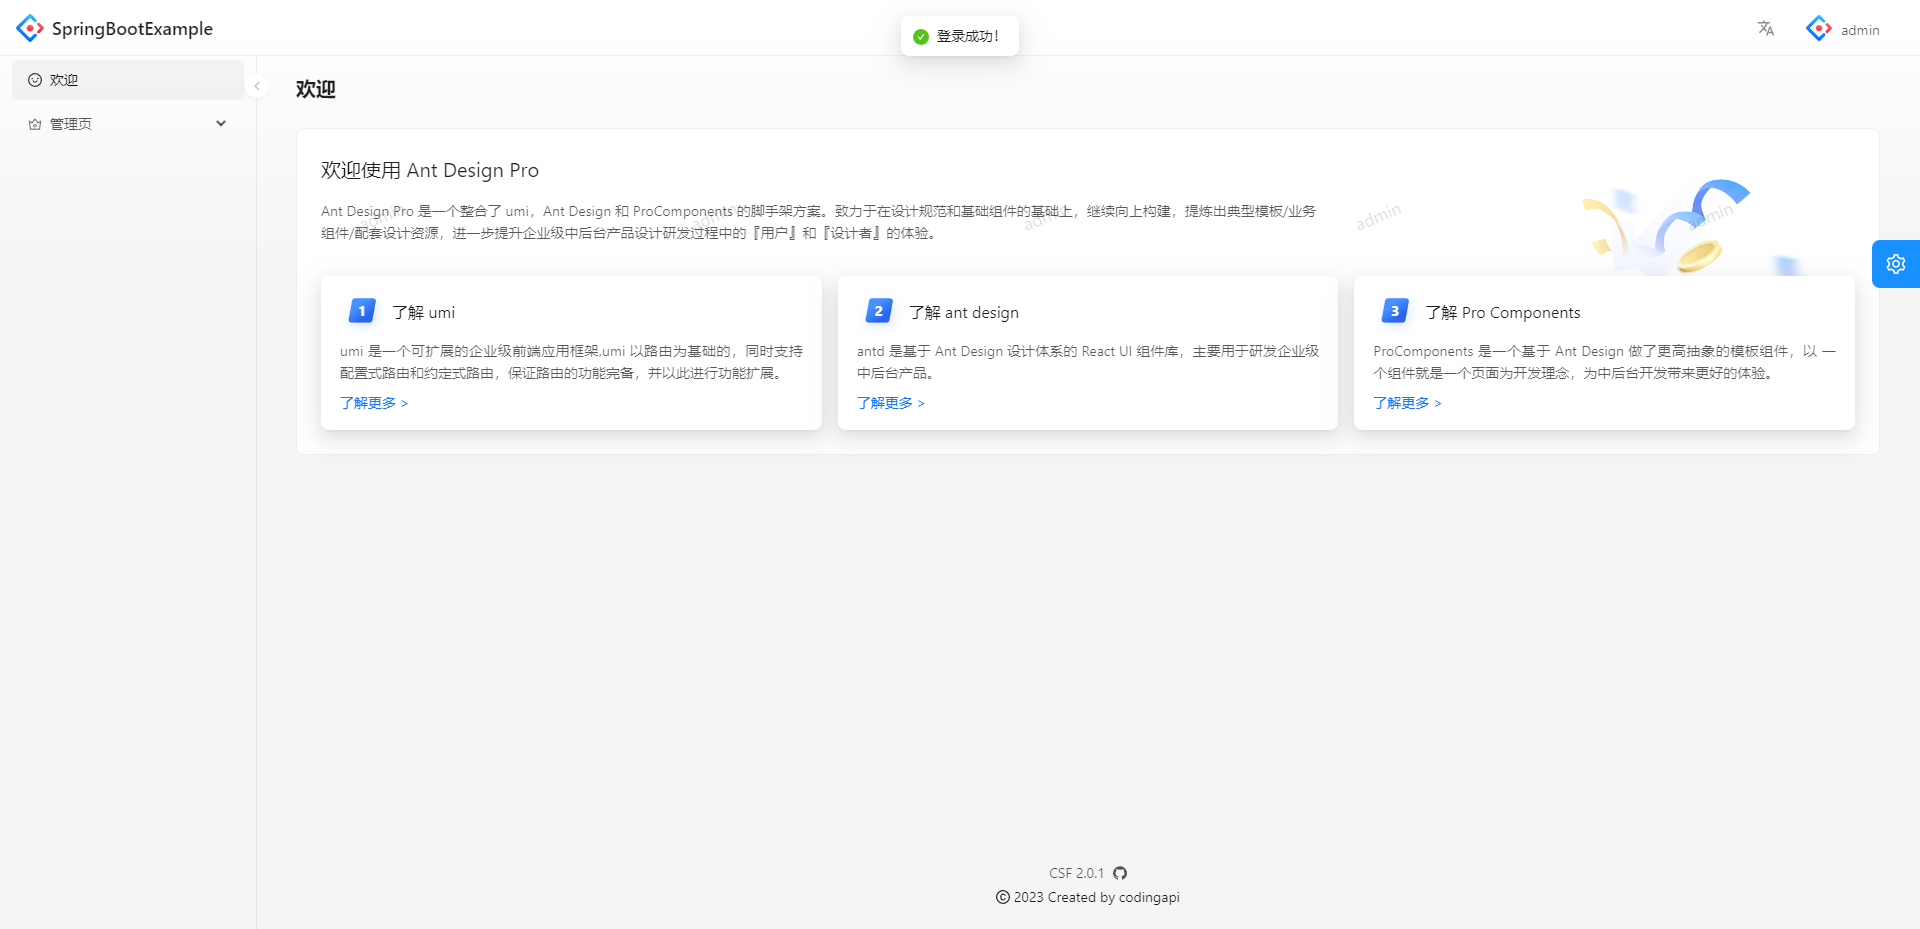Click the GitHub icon in footer
Screen dimensions: 1920x929
click(x=1120, y=873)
